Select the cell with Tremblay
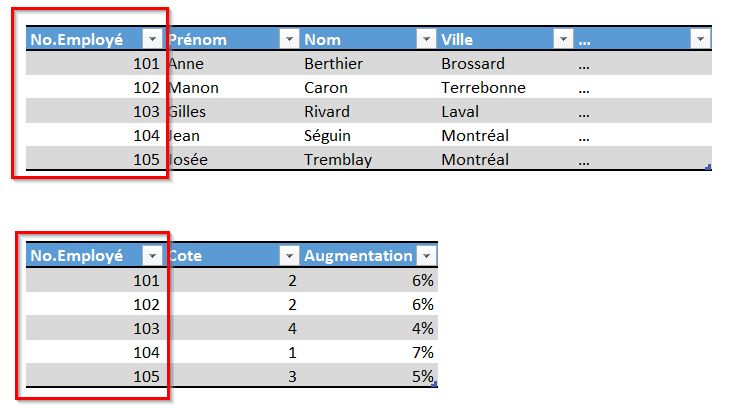746x411 pixels. pos(337,160)
